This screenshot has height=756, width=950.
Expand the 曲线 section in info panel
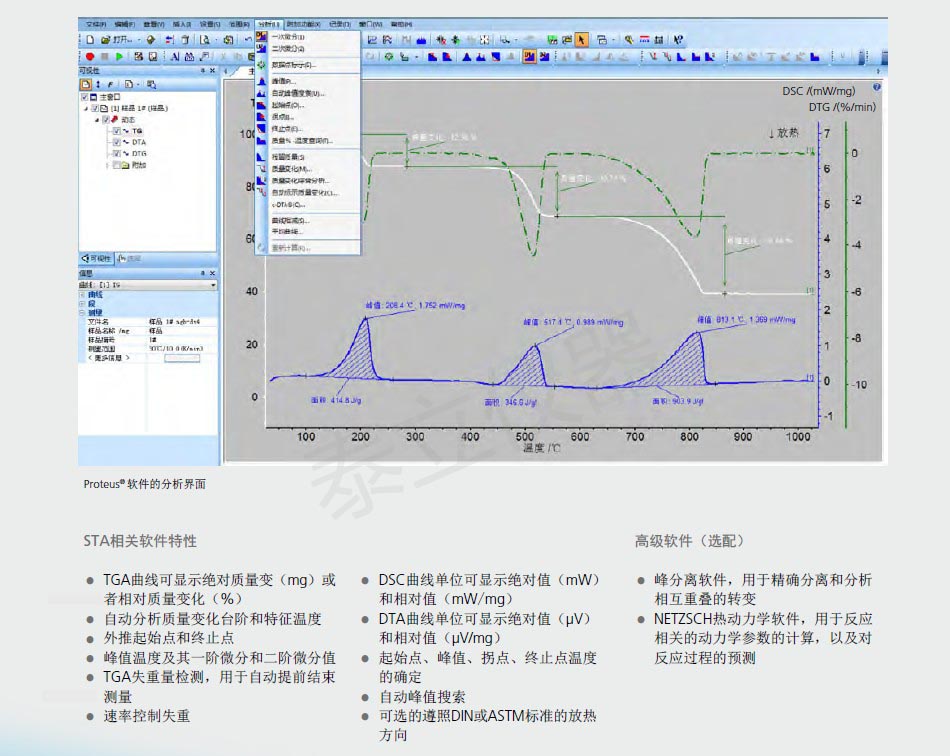[82, 295]
